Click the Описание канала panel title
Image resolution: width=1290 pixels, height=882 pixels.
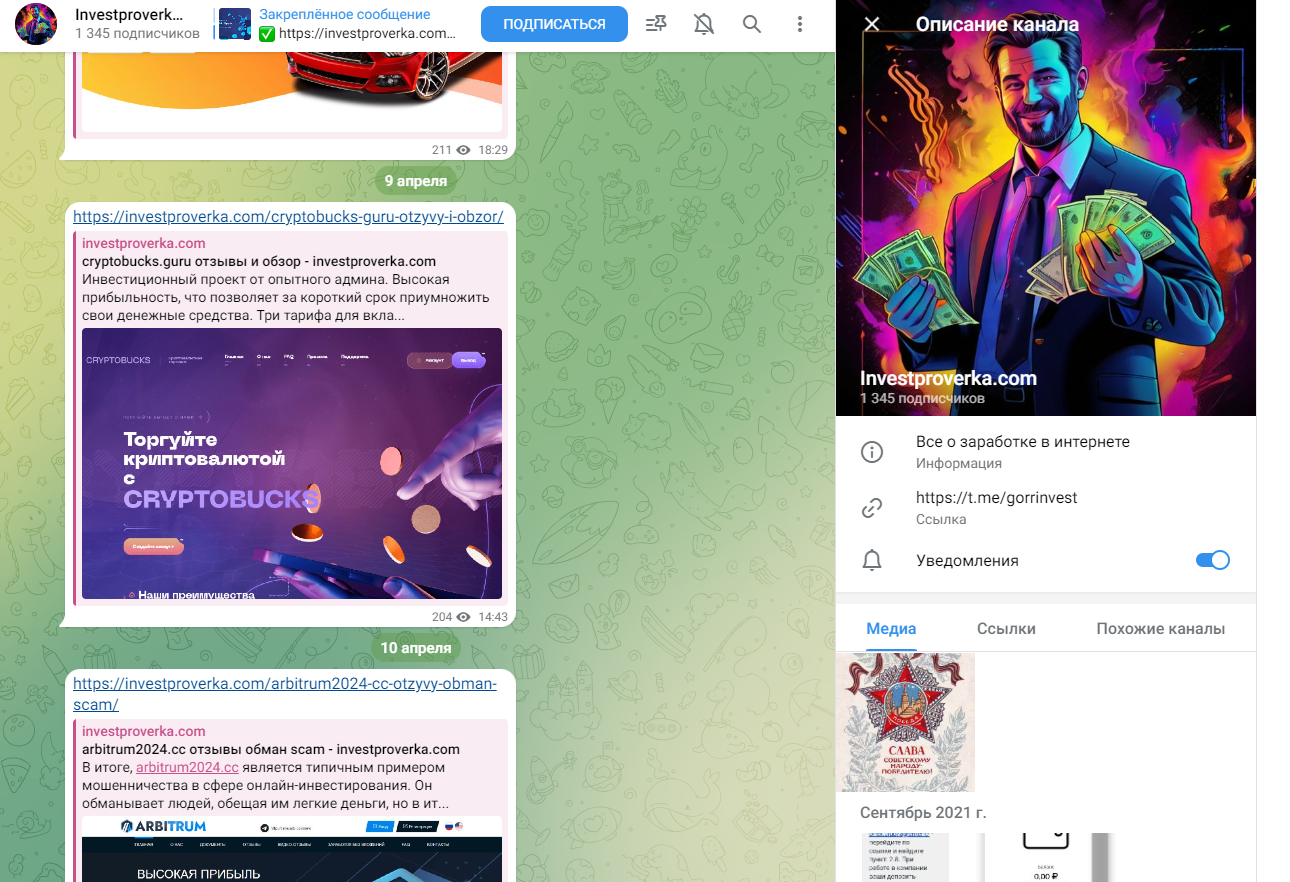point(997,24)
